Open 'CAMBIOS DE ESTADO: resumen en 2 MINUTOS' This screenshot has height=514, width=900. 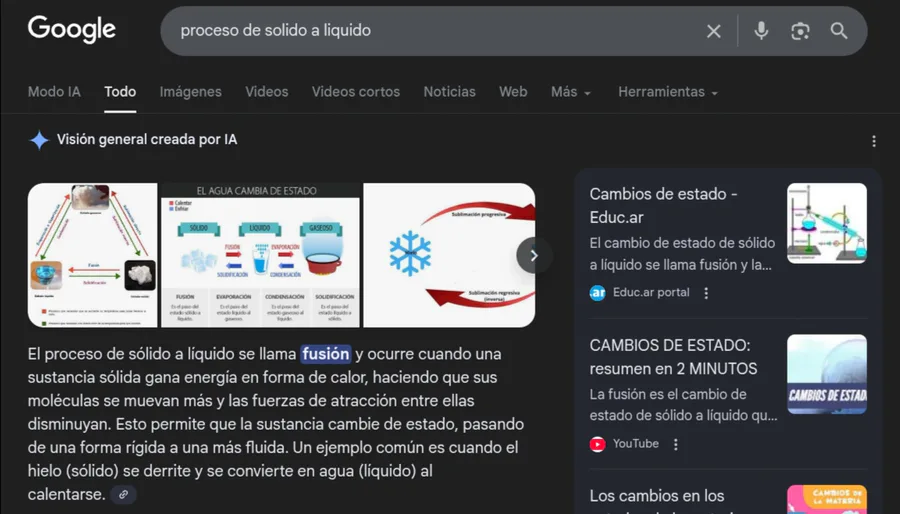click(x=673, y=357)
